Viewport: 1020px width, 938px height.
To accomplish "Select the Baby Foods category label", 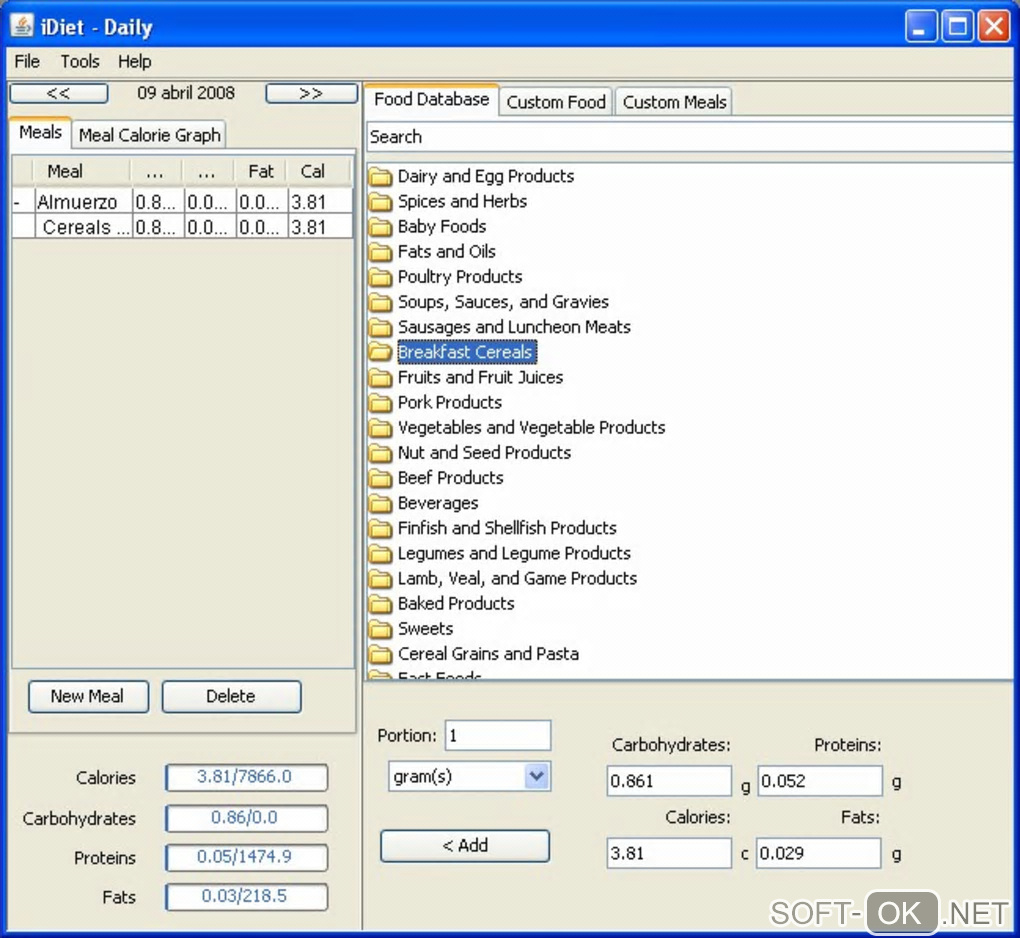I will tap(442, 227).
